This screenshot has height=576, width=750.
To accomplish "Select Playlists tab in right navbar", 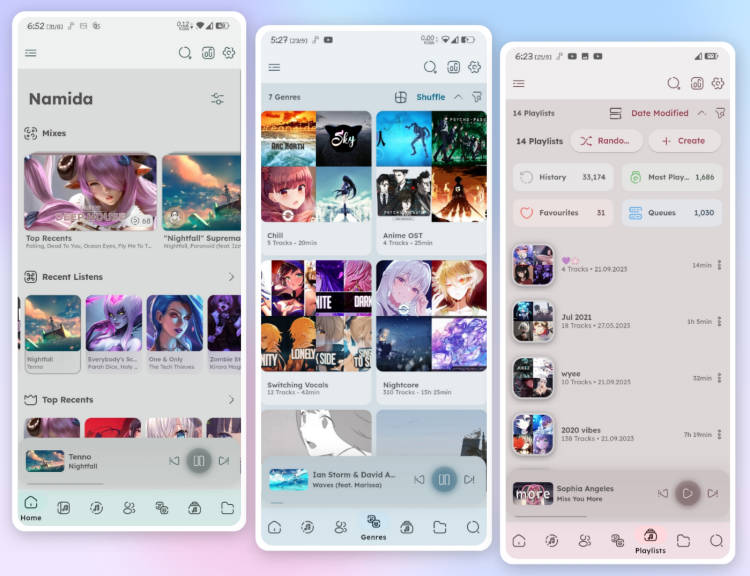I will 650,541.
